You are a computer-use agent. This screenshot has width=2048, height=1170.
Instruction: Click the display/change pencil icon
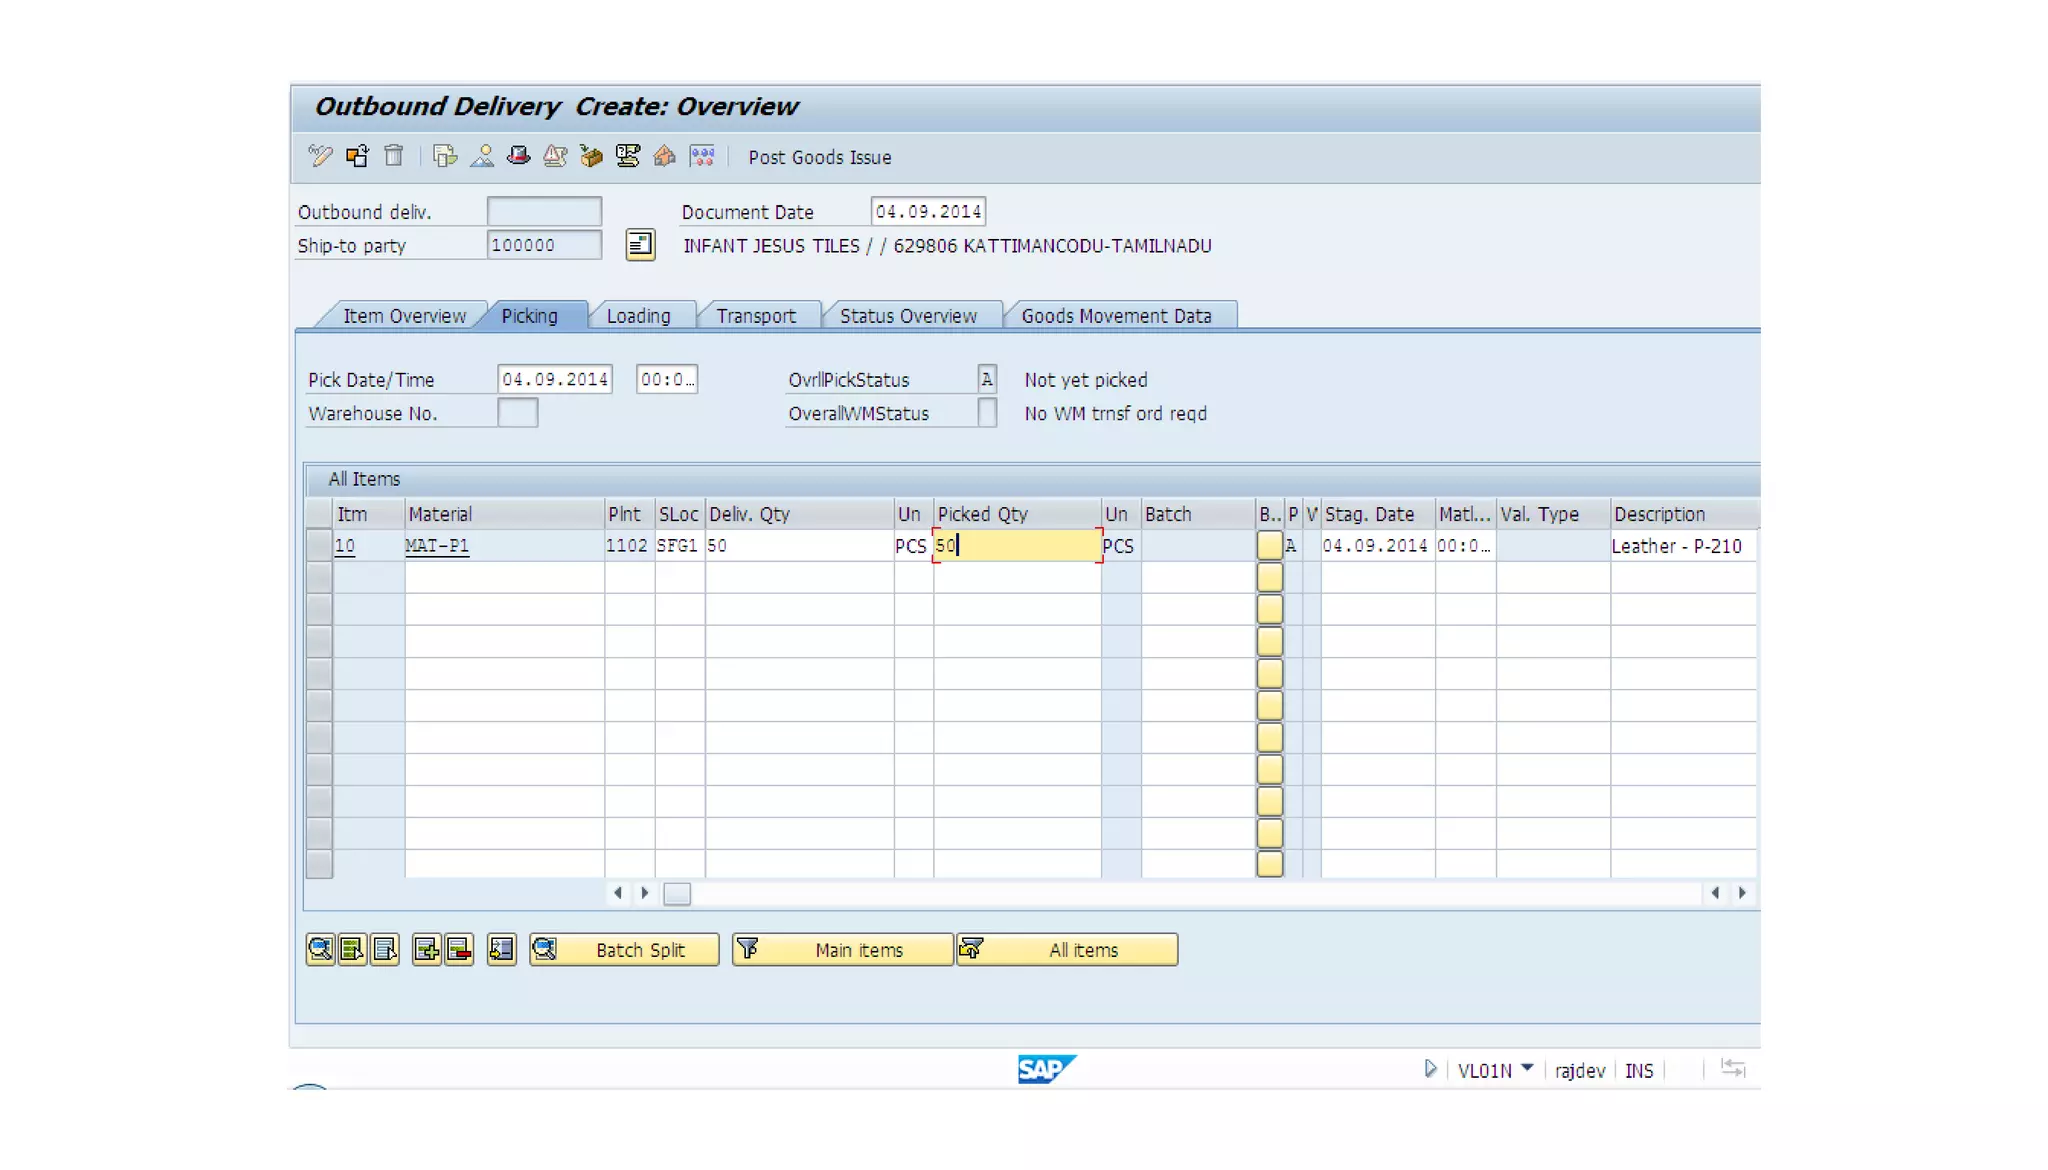[320, 156]
